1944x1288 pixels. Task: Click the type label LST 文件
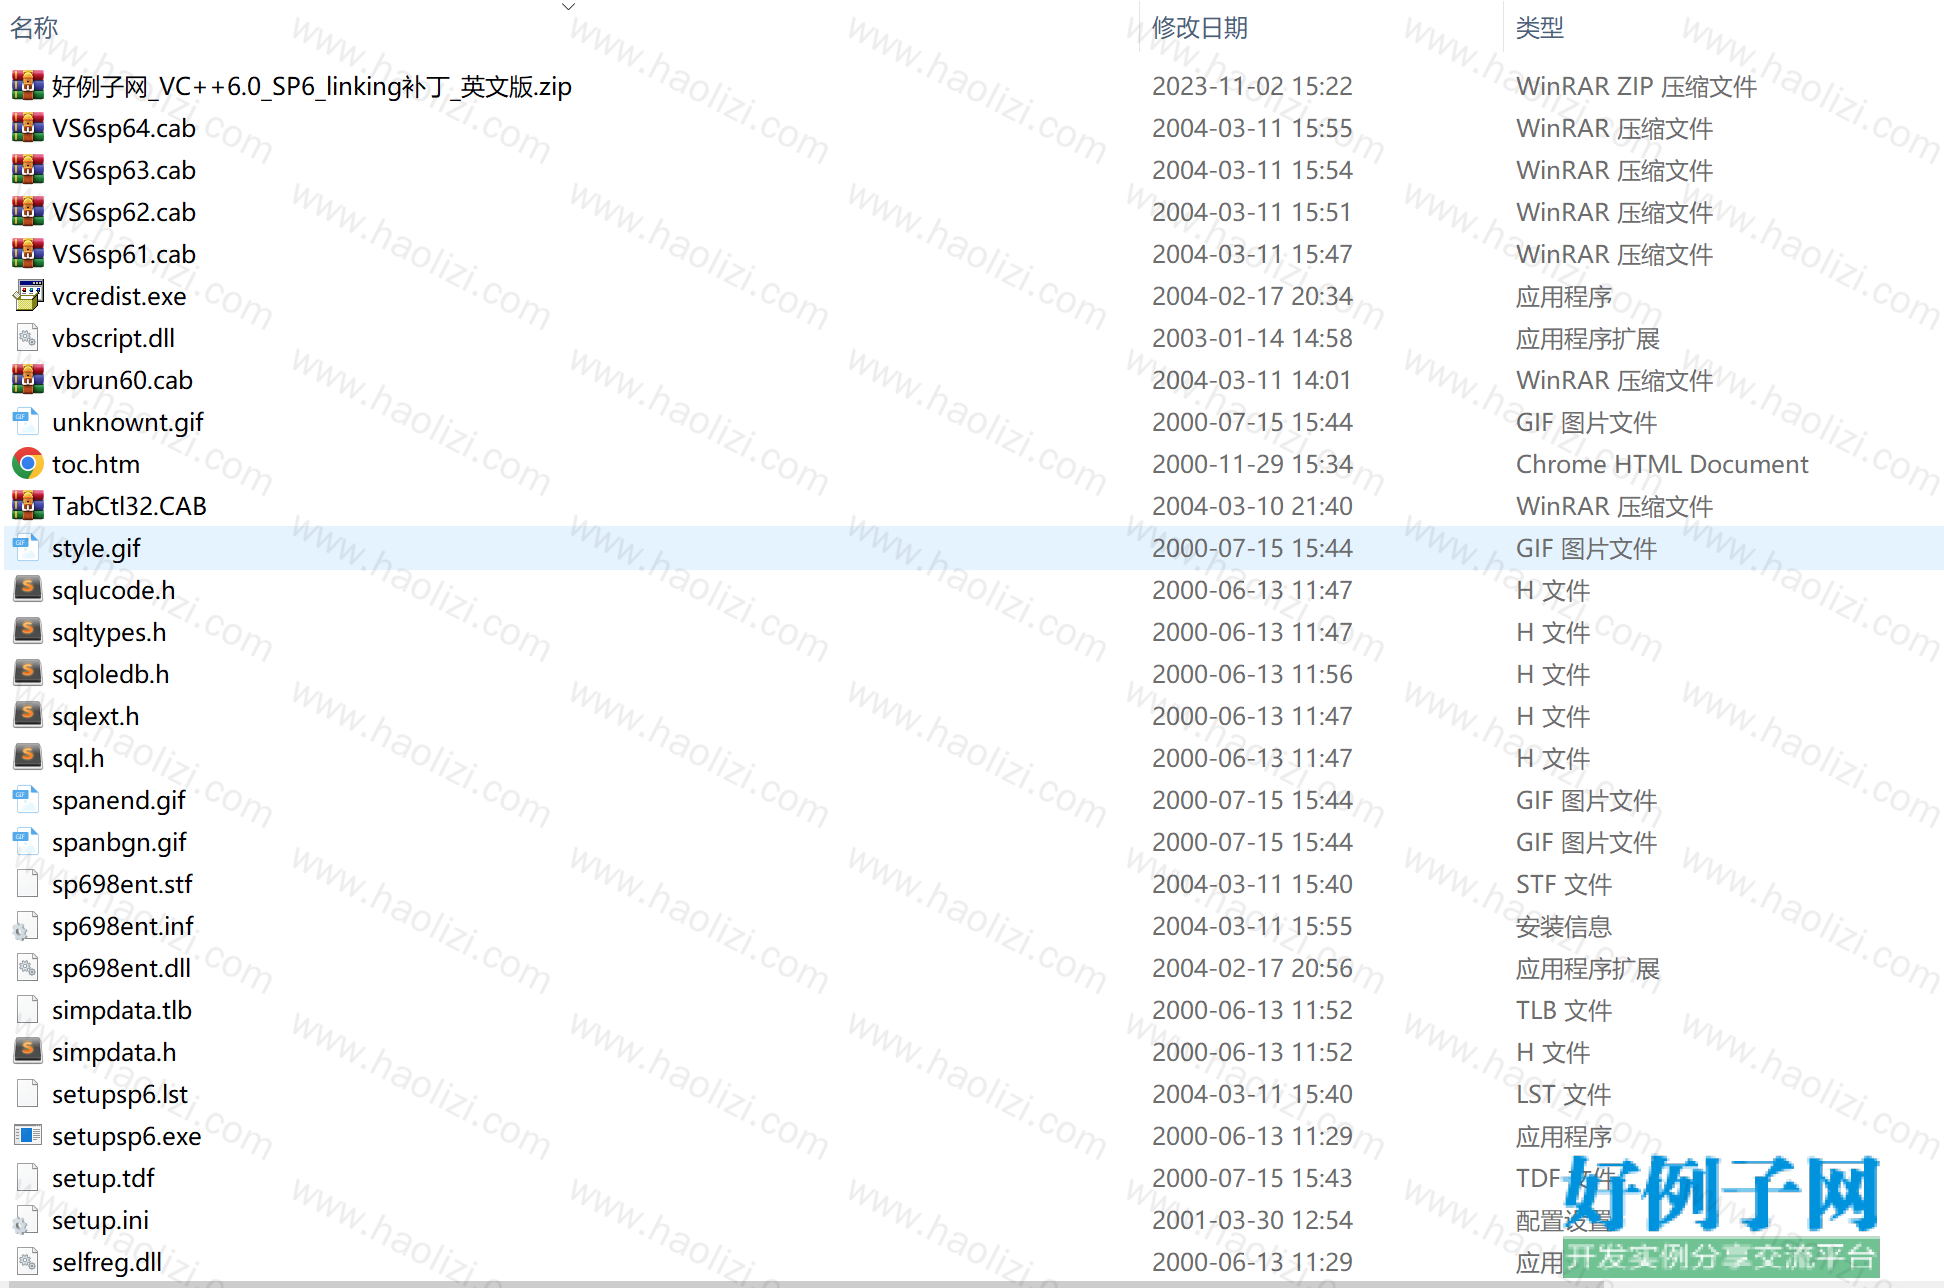pyautogui.click(x=1563, y=1094)
